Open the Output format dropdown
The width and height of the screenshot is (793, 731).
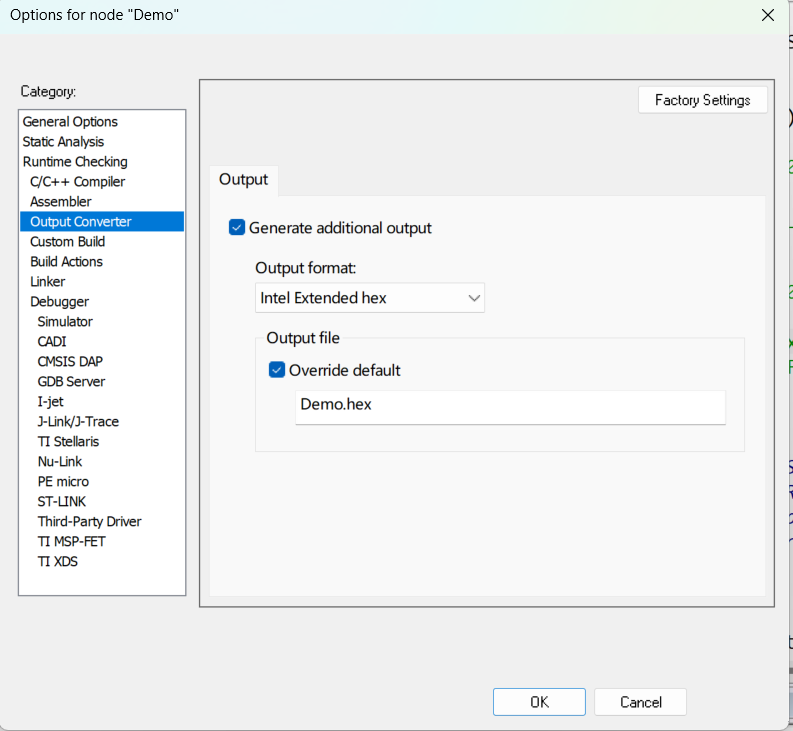[x=370, y=297]
